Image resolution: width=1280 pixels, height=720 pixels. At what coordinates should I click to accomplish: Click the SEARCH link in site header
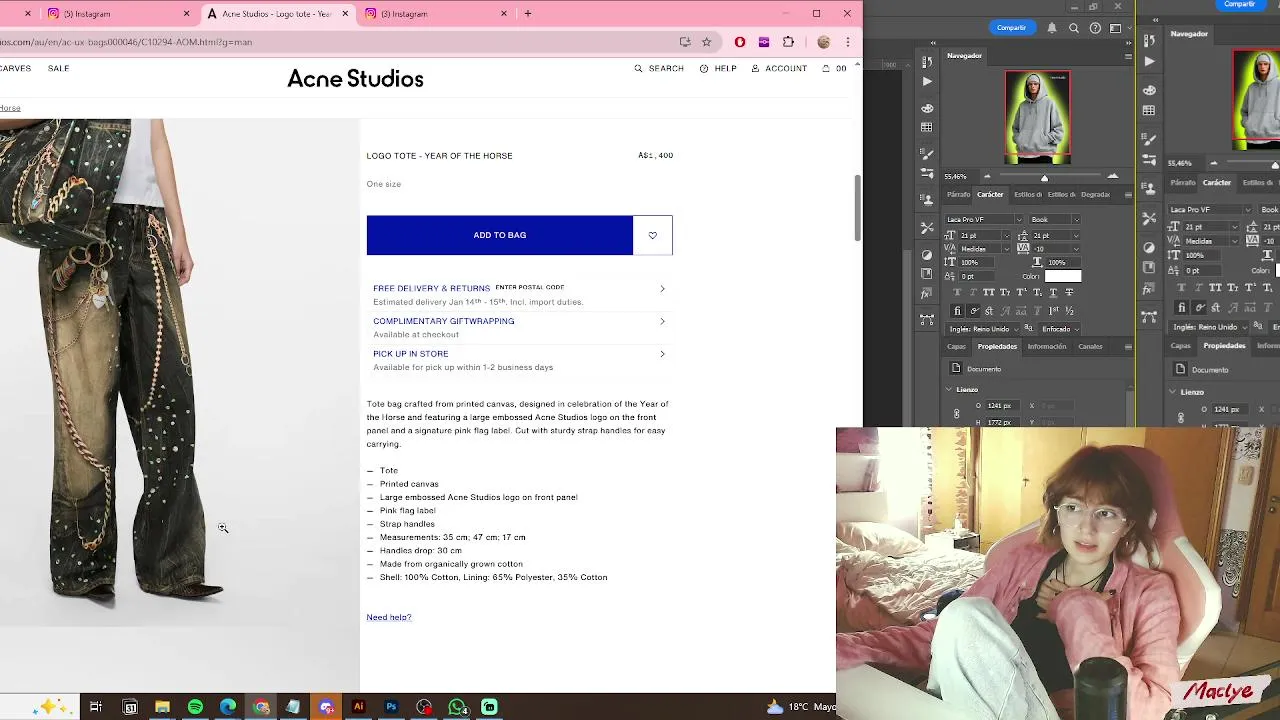pos(659,69)
